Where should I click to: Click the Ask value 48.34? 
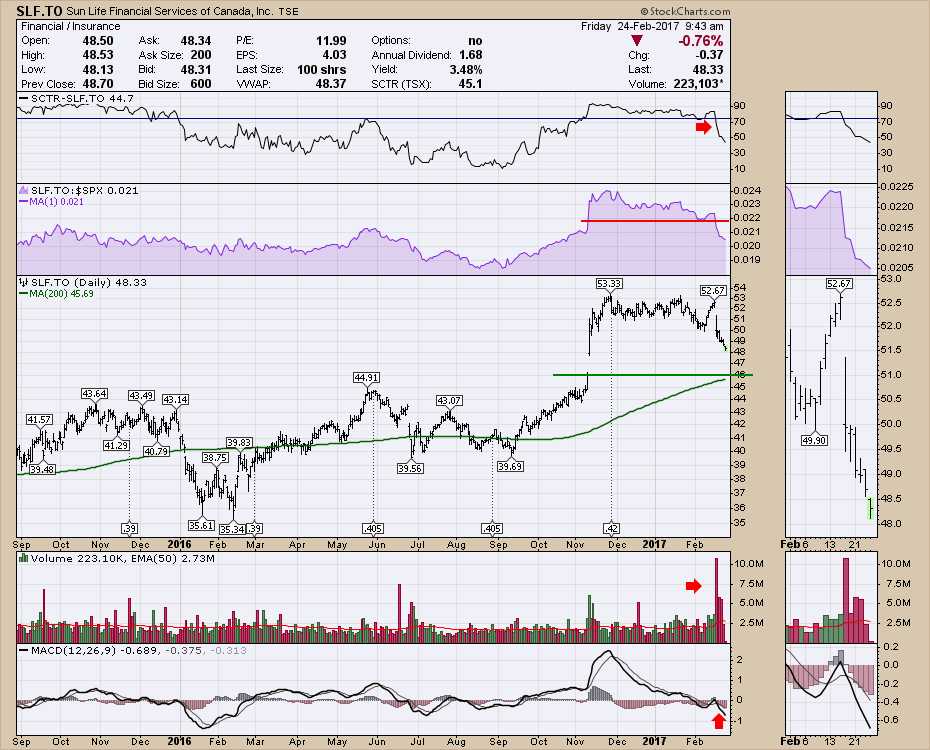(x=196, y=40)
